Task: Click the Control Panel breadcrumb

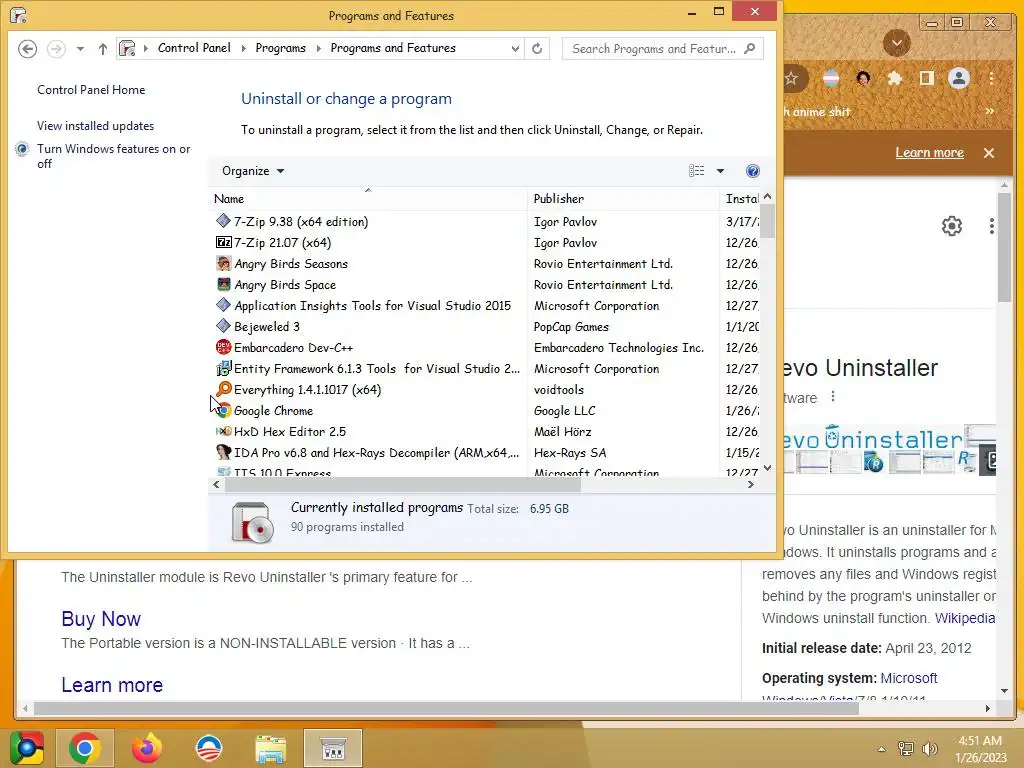Action: click(194, 48)
